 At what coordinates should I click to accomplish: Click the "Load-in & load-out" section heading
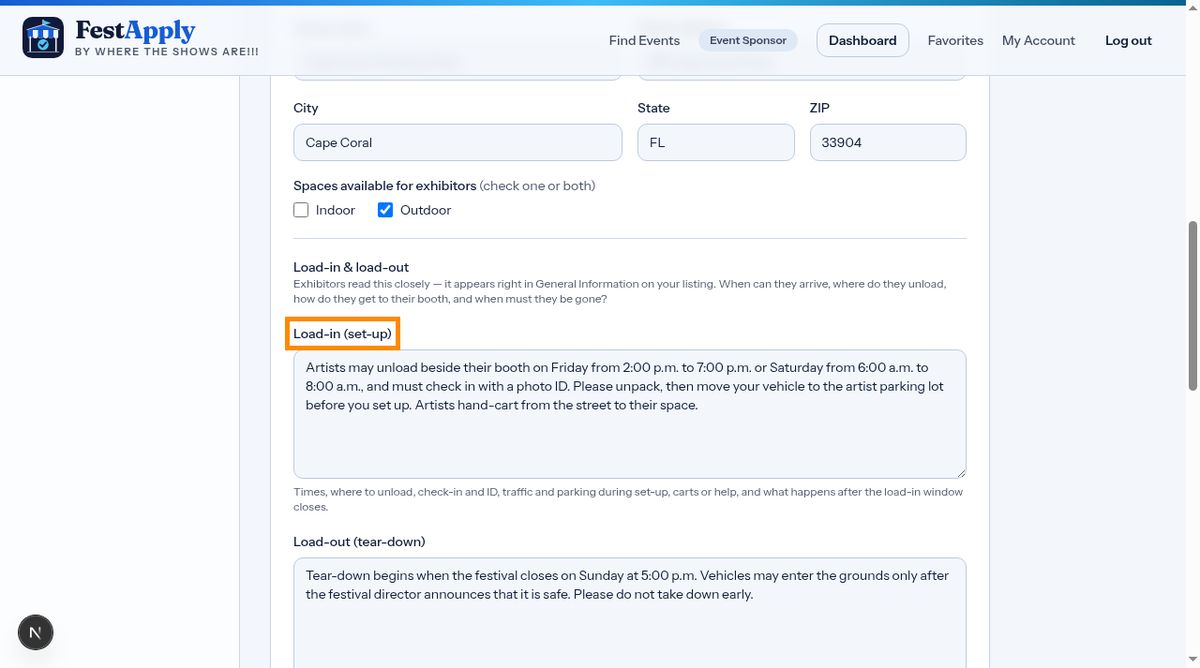351,267
